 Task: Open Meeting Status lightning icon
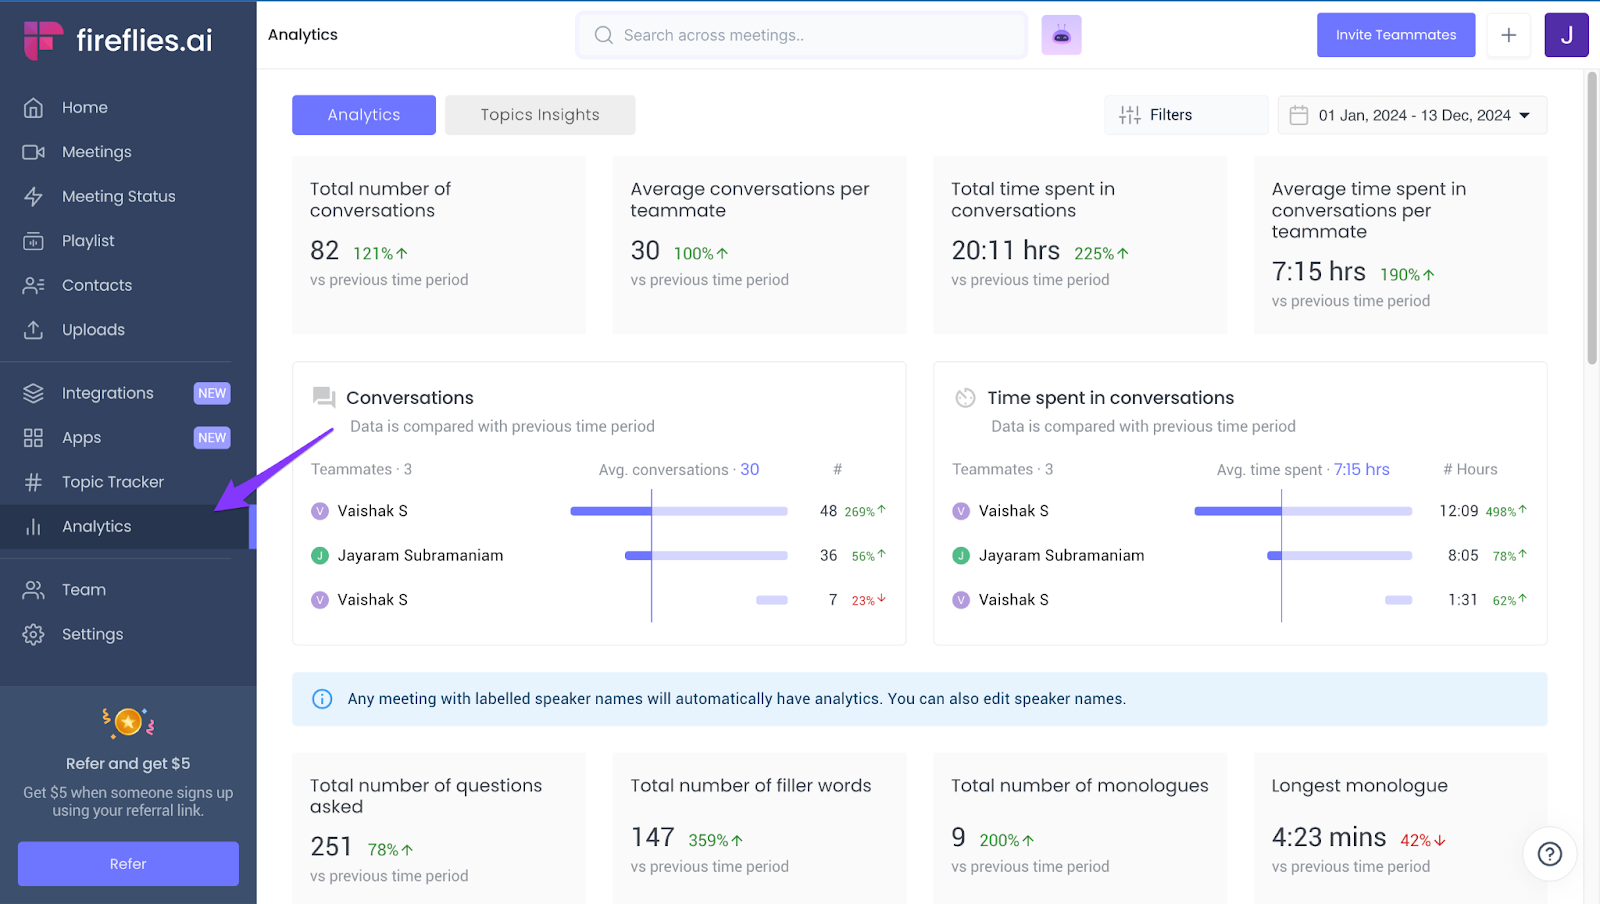point(33,197)
